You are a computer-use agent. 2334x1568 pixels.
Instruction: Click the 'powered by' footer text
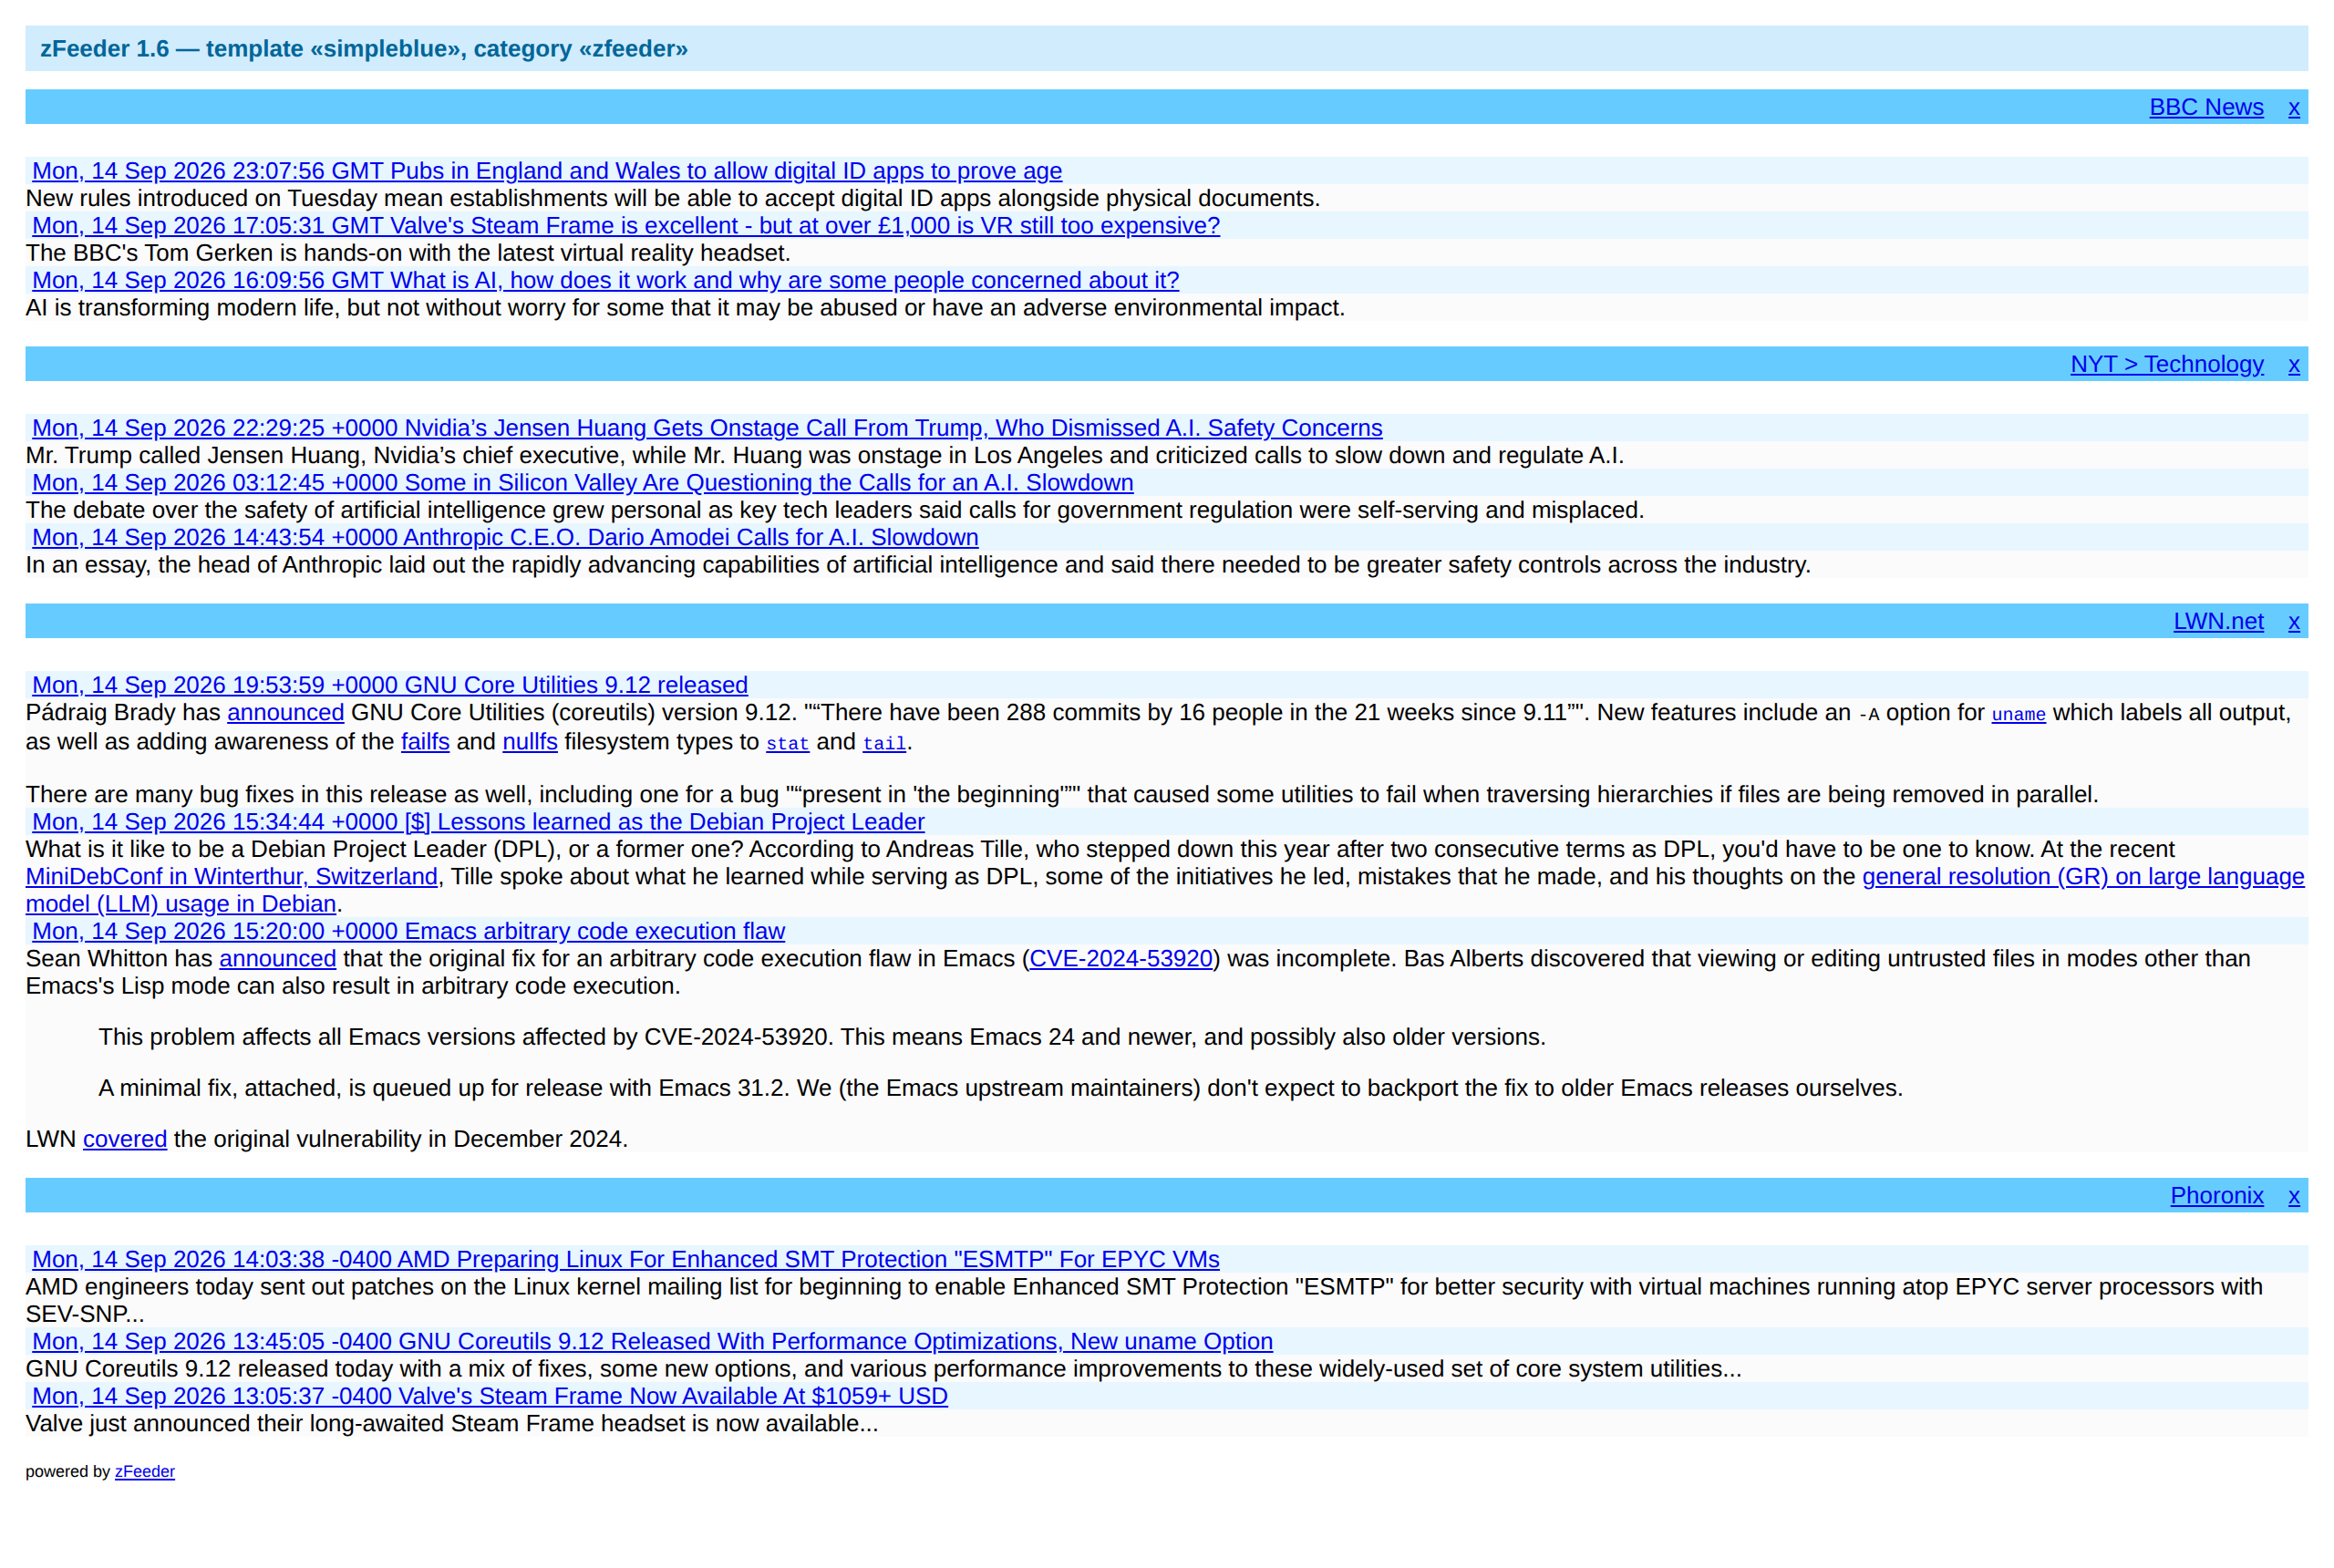coord(68,1472)
